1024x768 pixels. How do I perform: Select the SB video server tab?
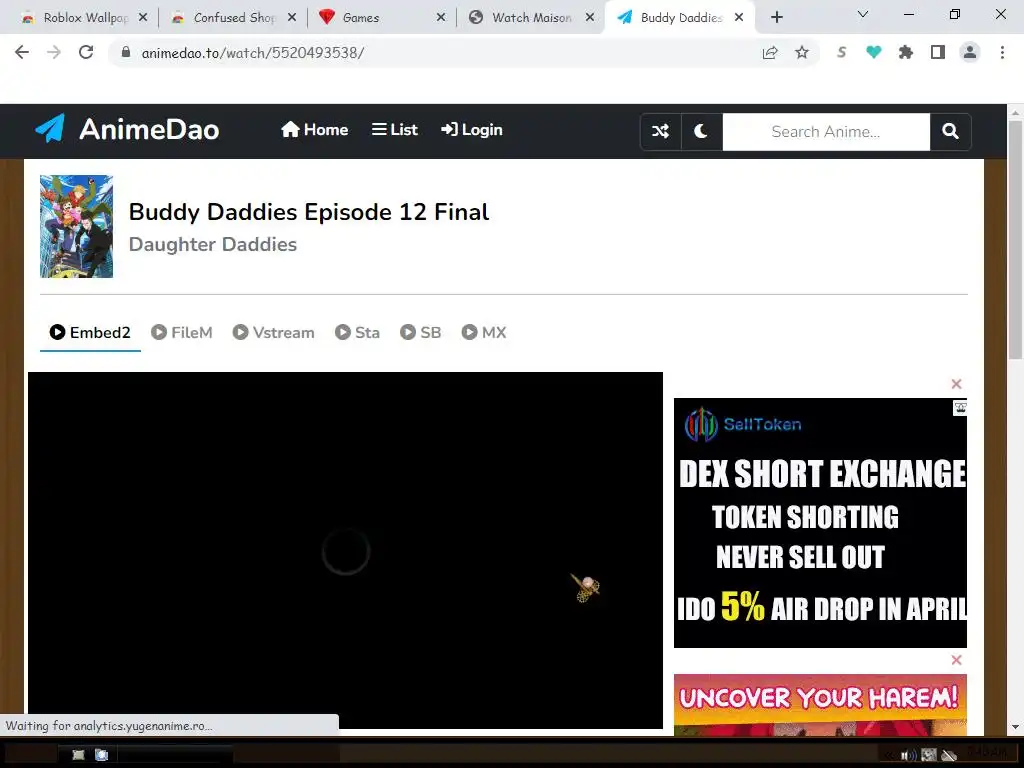click(x=421, y=332)
